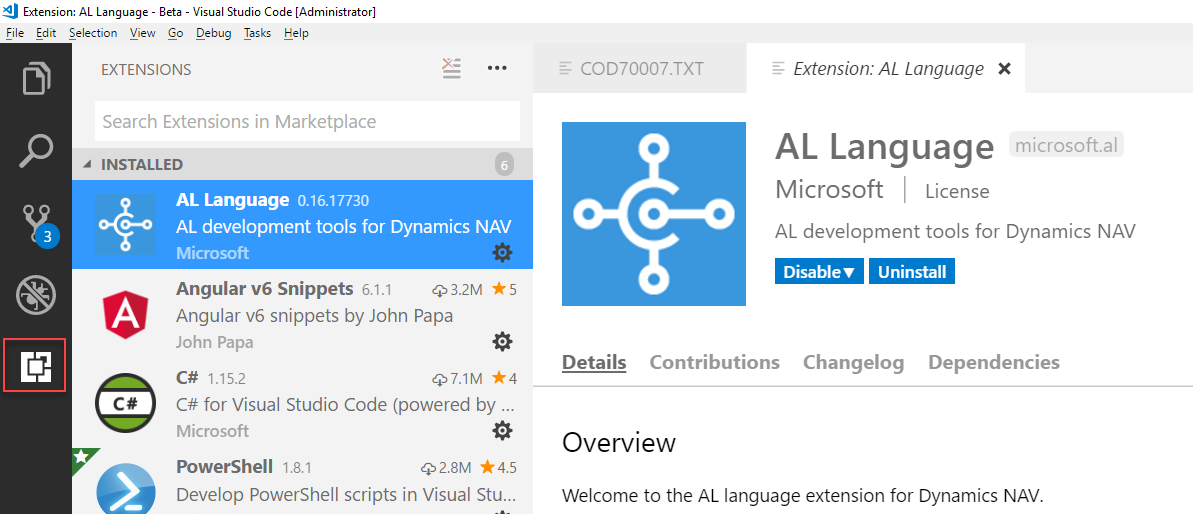Select the Angular v6 Snippets extension row

(303, 313)
